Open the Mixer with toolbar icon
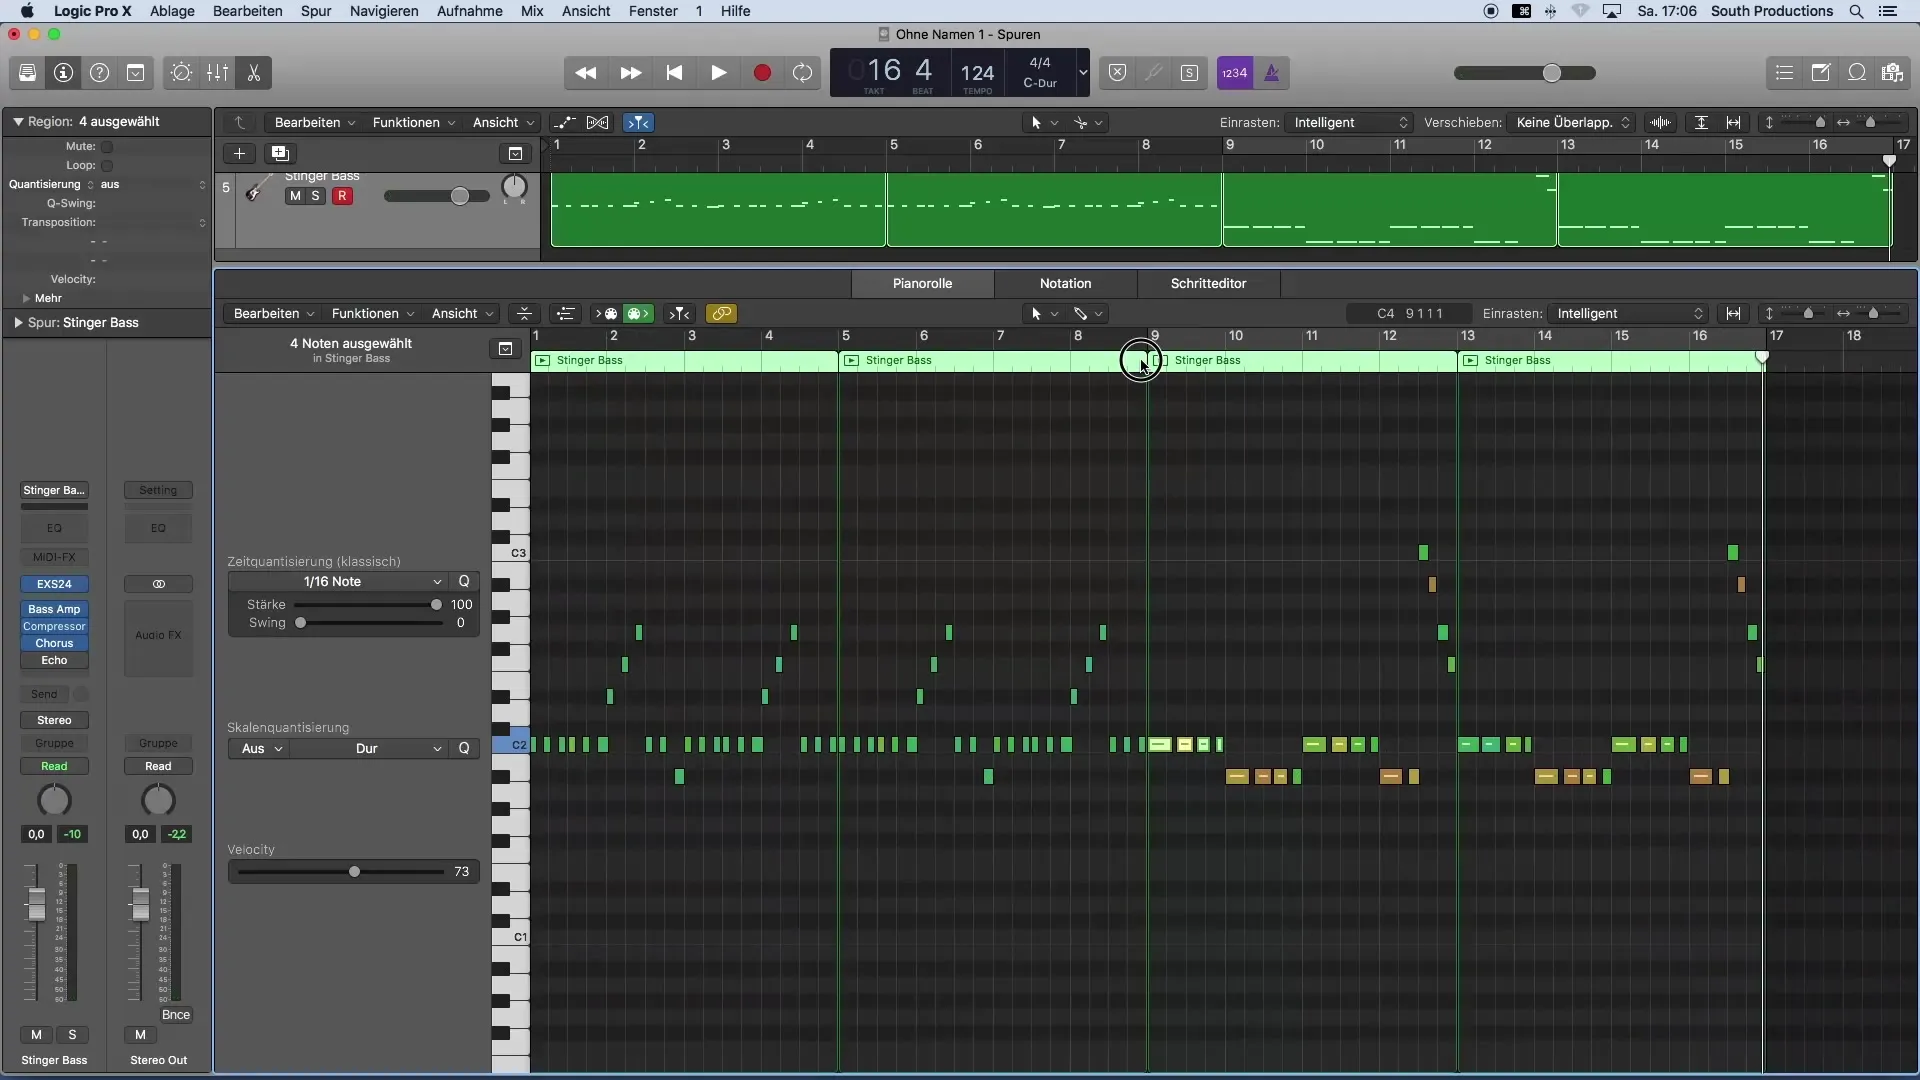The height and width of the screenshot is (1080, 1920). click(x=217, y=73)
